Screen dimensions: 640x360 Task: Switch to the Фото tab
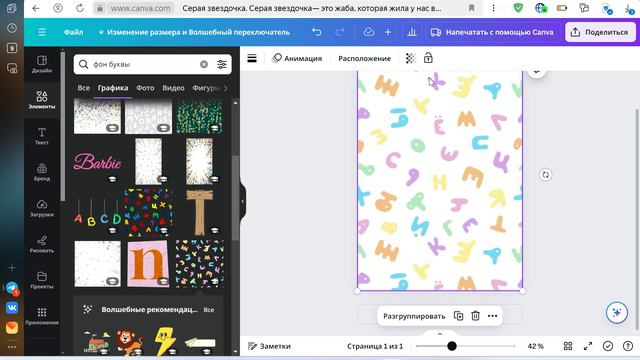[x=145, y=88]
